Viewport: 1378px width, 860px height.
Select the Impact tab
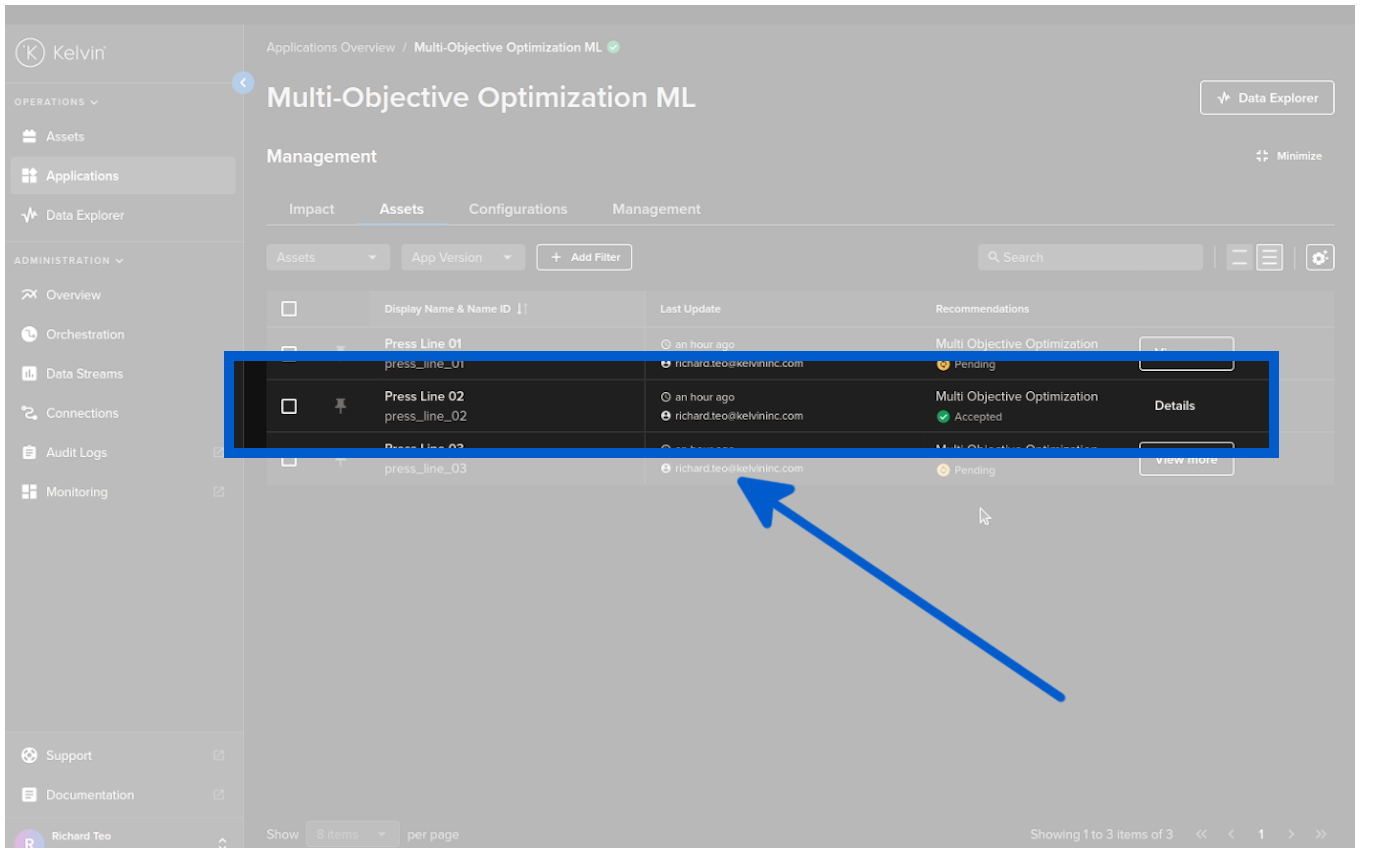[x=311, y=210]
